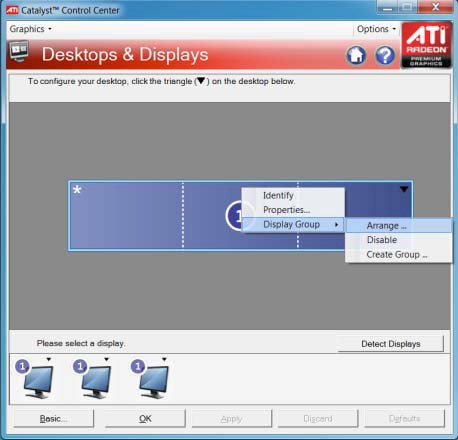This screenshot has height=440, width=458.
Task: Minimize the Catalyst Control Center window
Action: [387, 7]
